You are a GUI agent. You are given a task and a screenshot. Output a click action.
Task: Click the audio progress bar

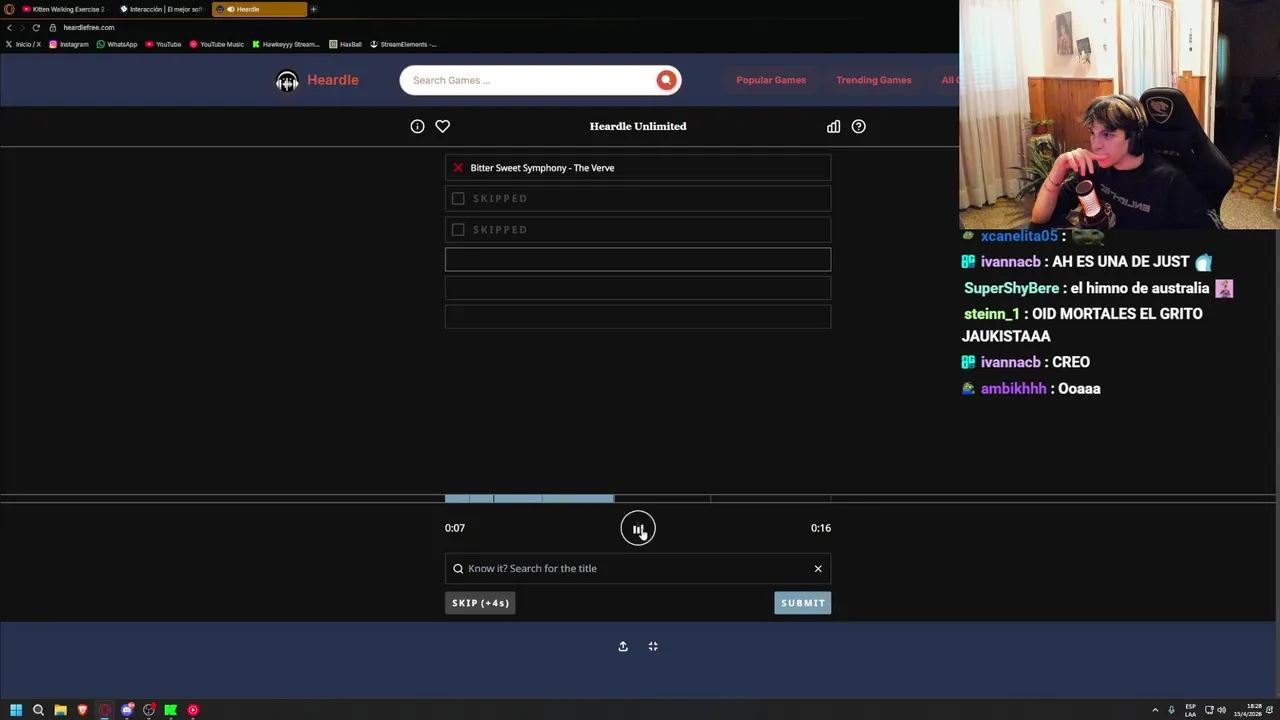click(638, 498)
